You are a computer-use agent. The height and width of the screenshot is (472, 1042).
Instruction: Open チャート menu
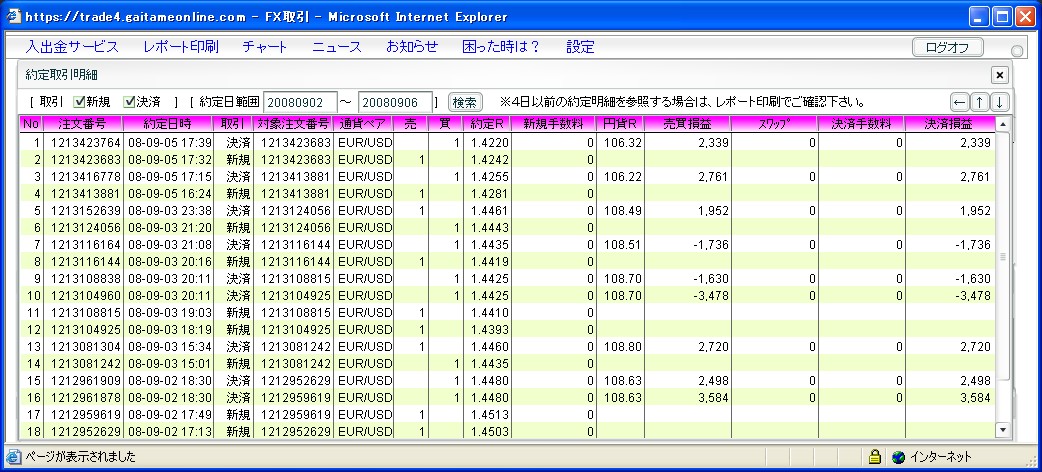tap(264, 47)
